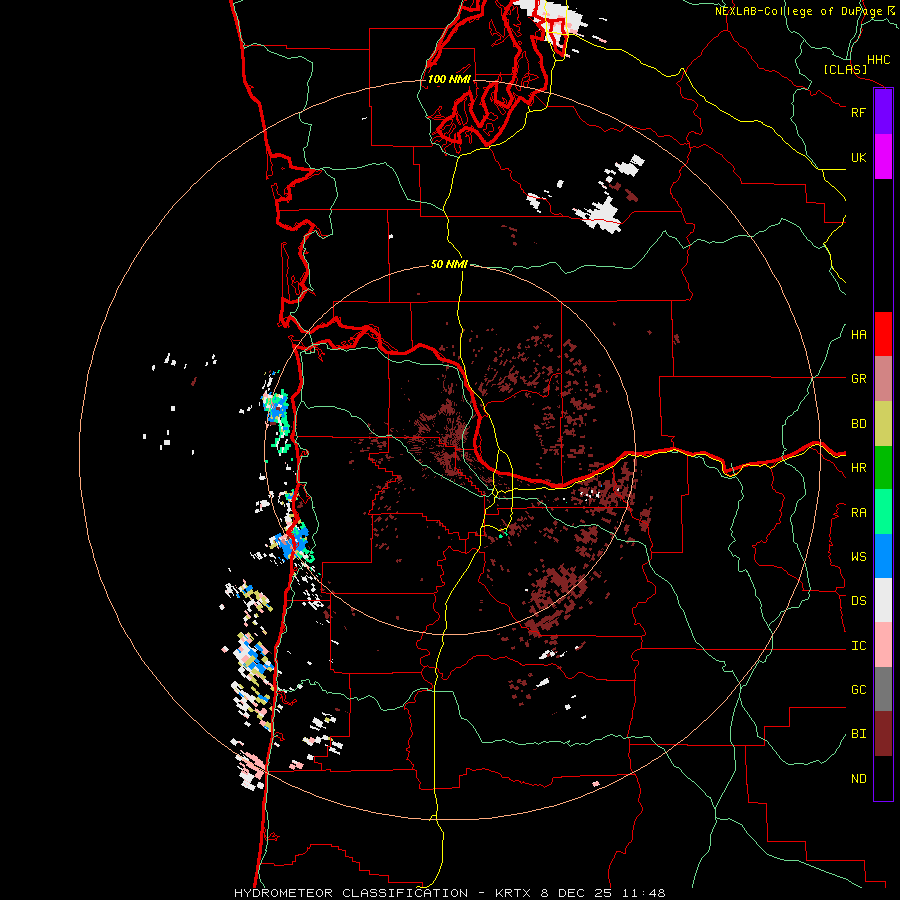Viewport: 900px width, 900px height.
Task: Click the BI legend label
Action: coord(858,734)
